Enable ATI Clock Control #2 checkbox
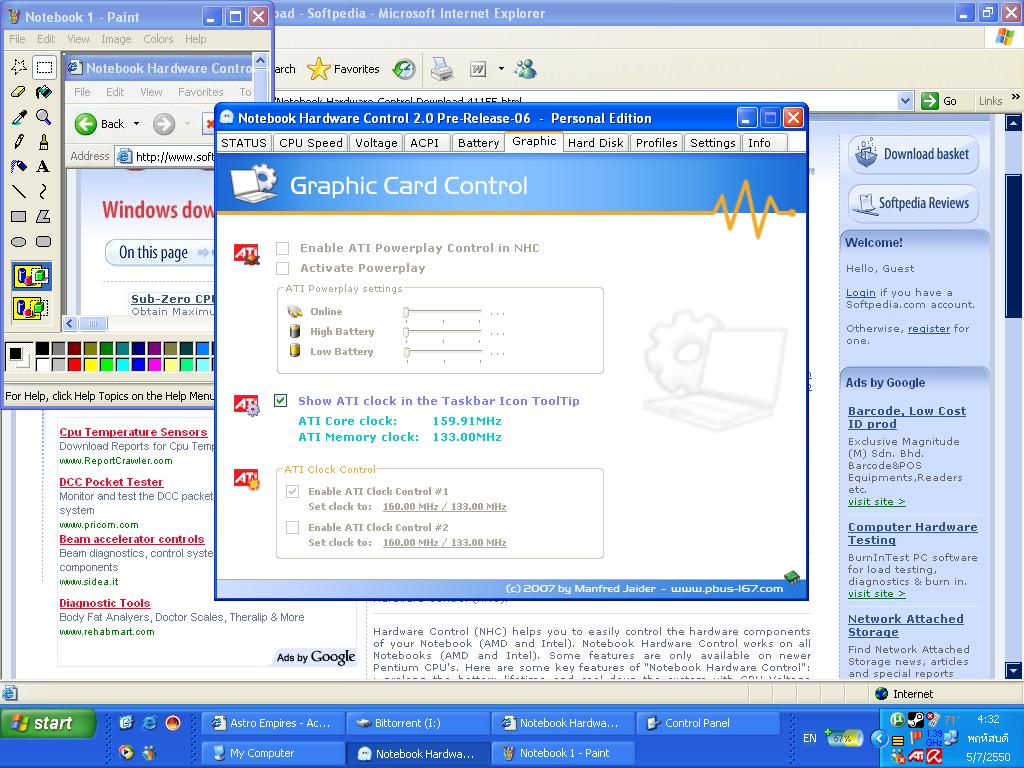 point(293,527)
